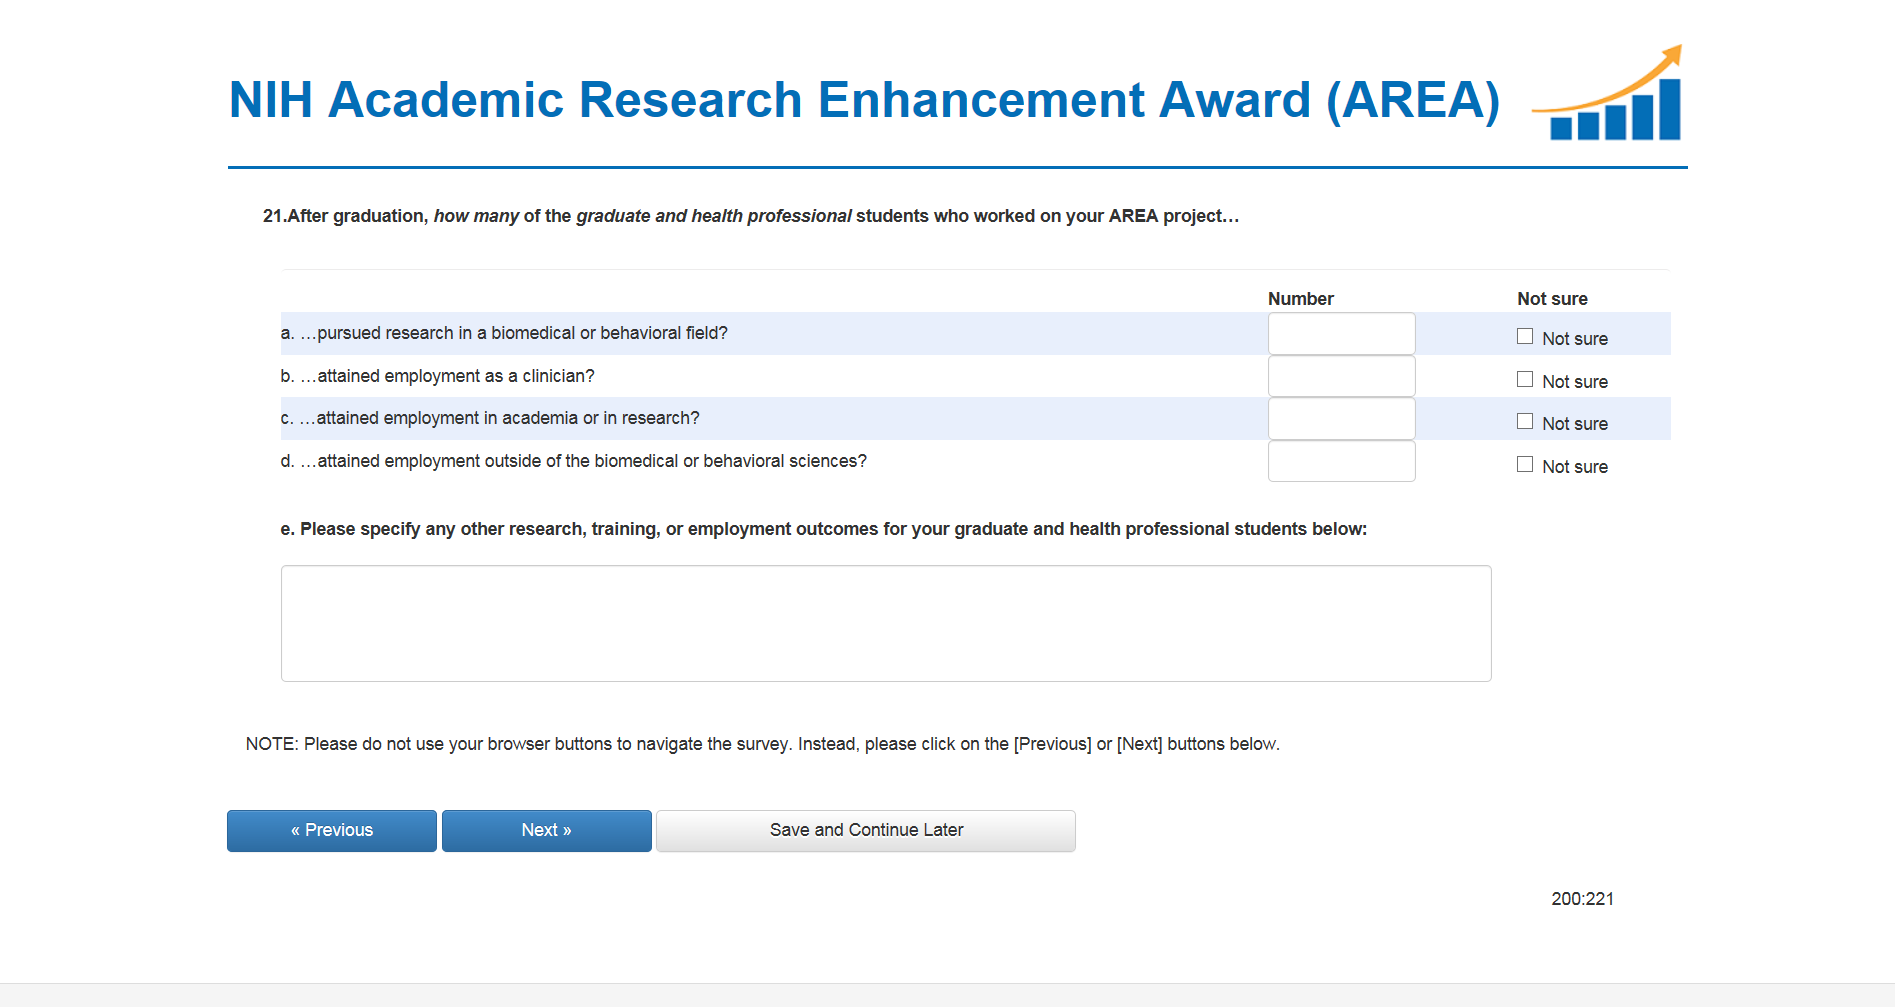This screenshot has height=1007, width=1895.
Task: Click number field for clinician employment row
Action: (1341, 377)
